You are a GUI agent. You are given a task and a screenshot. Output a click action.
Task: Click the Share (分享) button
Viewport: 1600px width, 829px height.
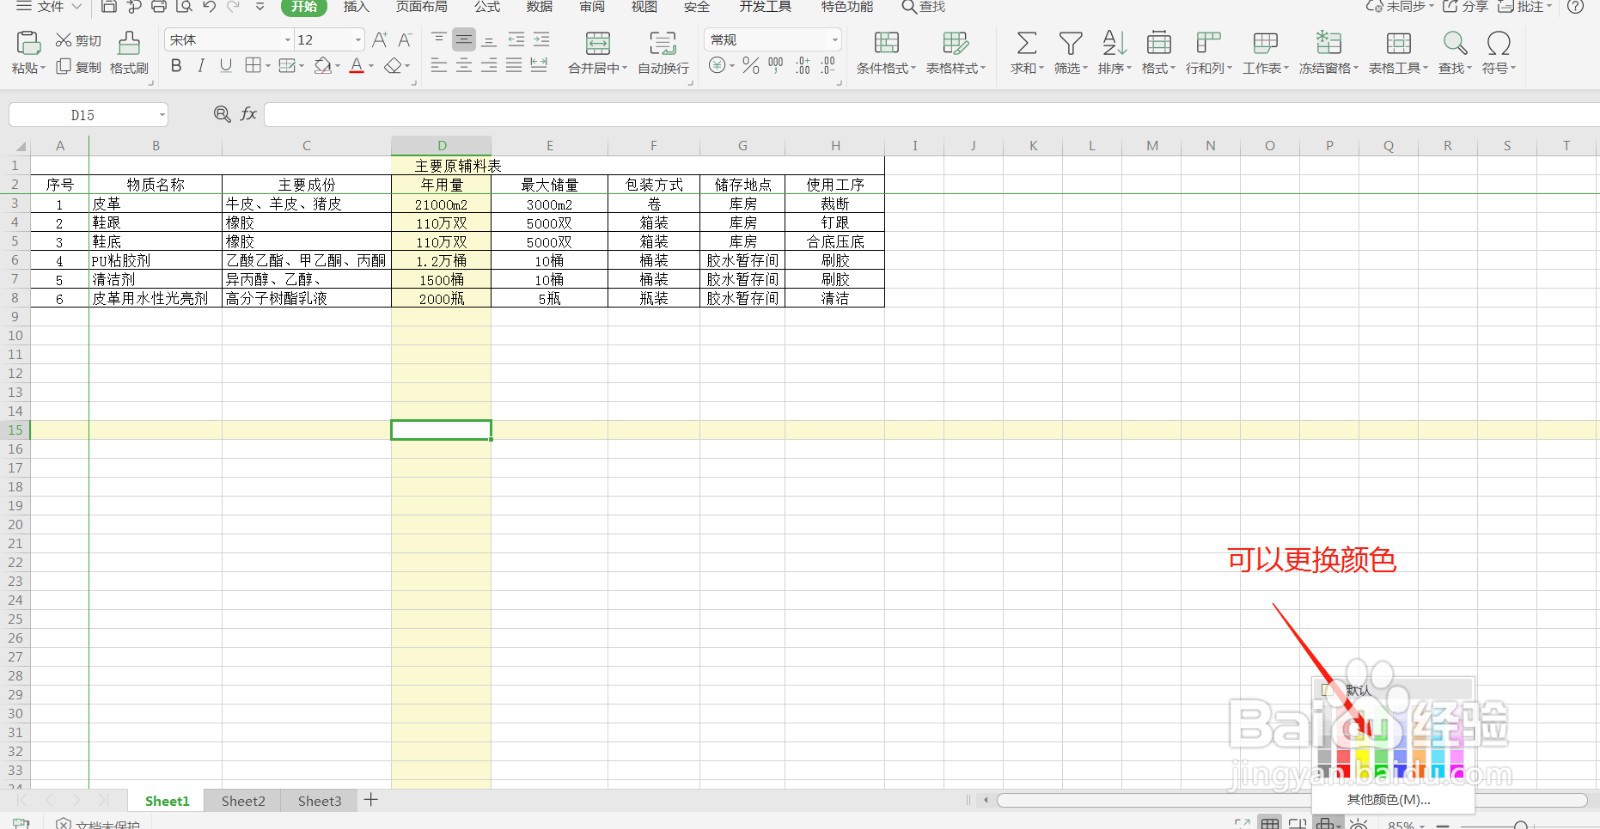point(1465,6)
